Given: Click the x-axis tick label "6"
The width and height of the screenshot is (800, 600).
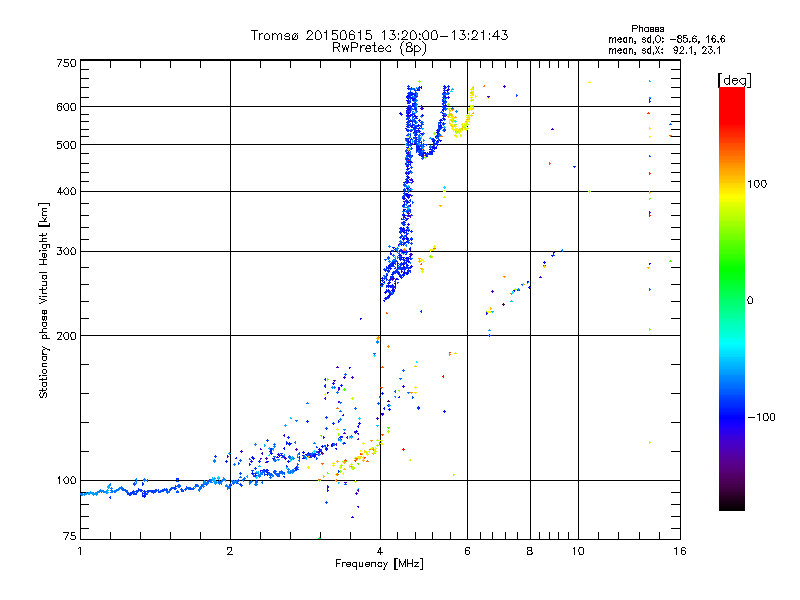Looking at the screenshot, I should click(x=467, y=551).
